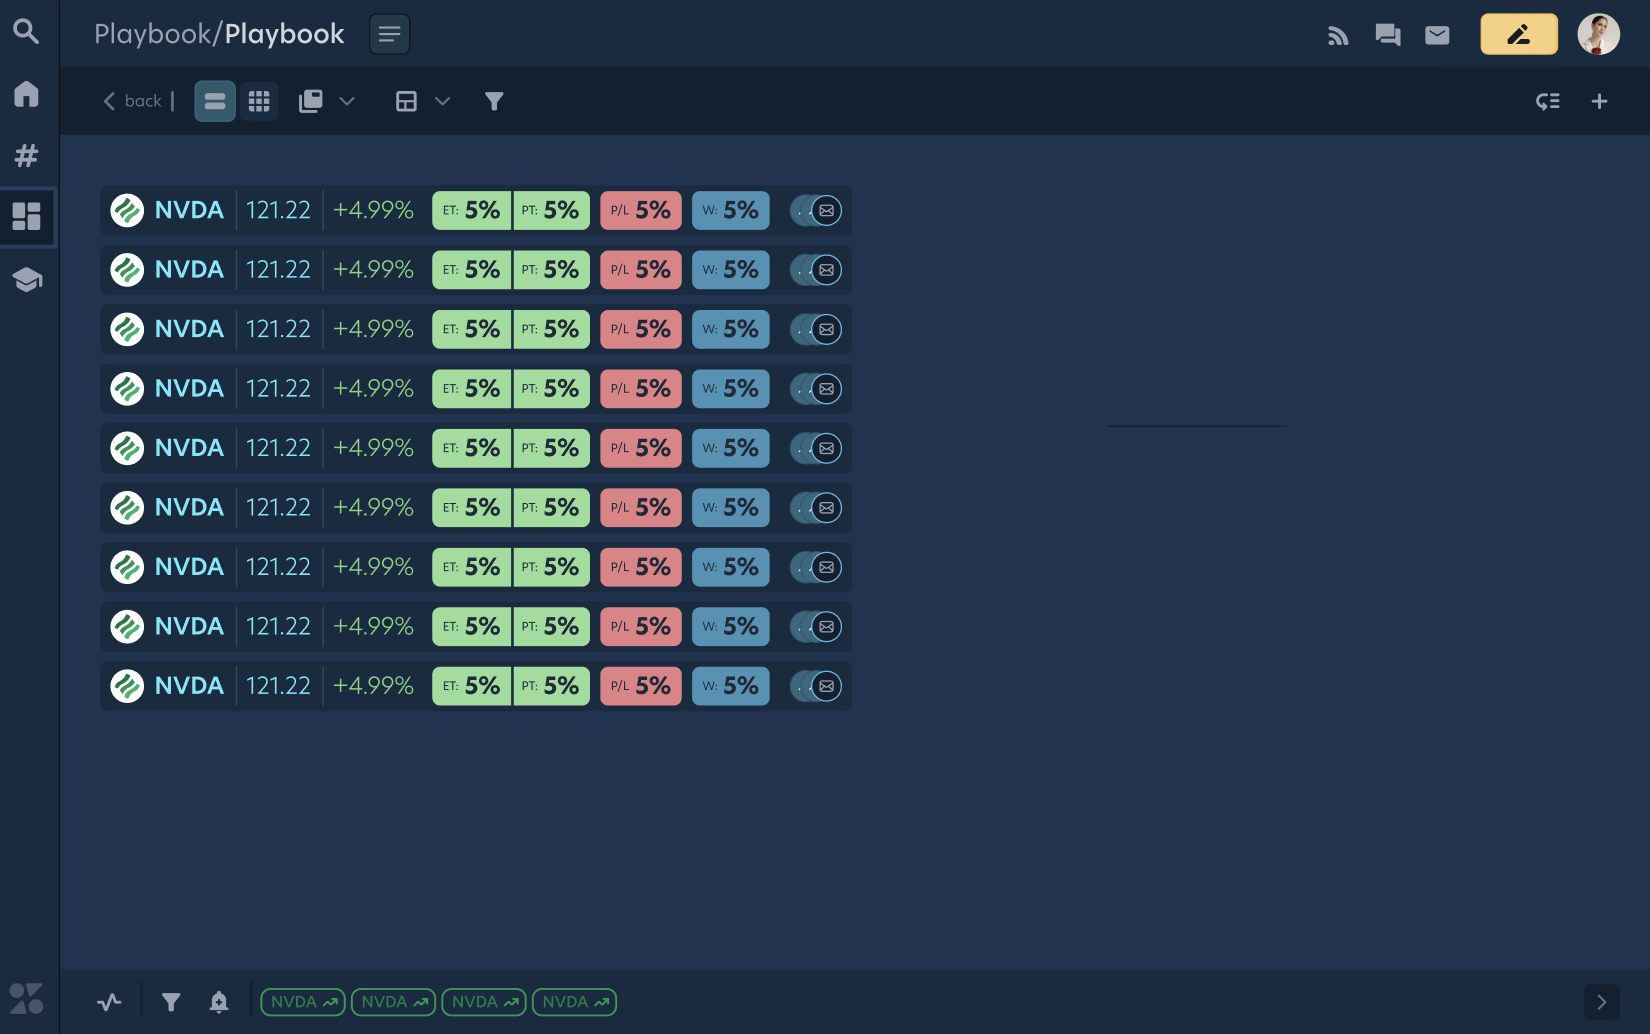1650x1034 pixels.
Task: Click the 121.22 price in the ninth row
Action: coord(278,687)
